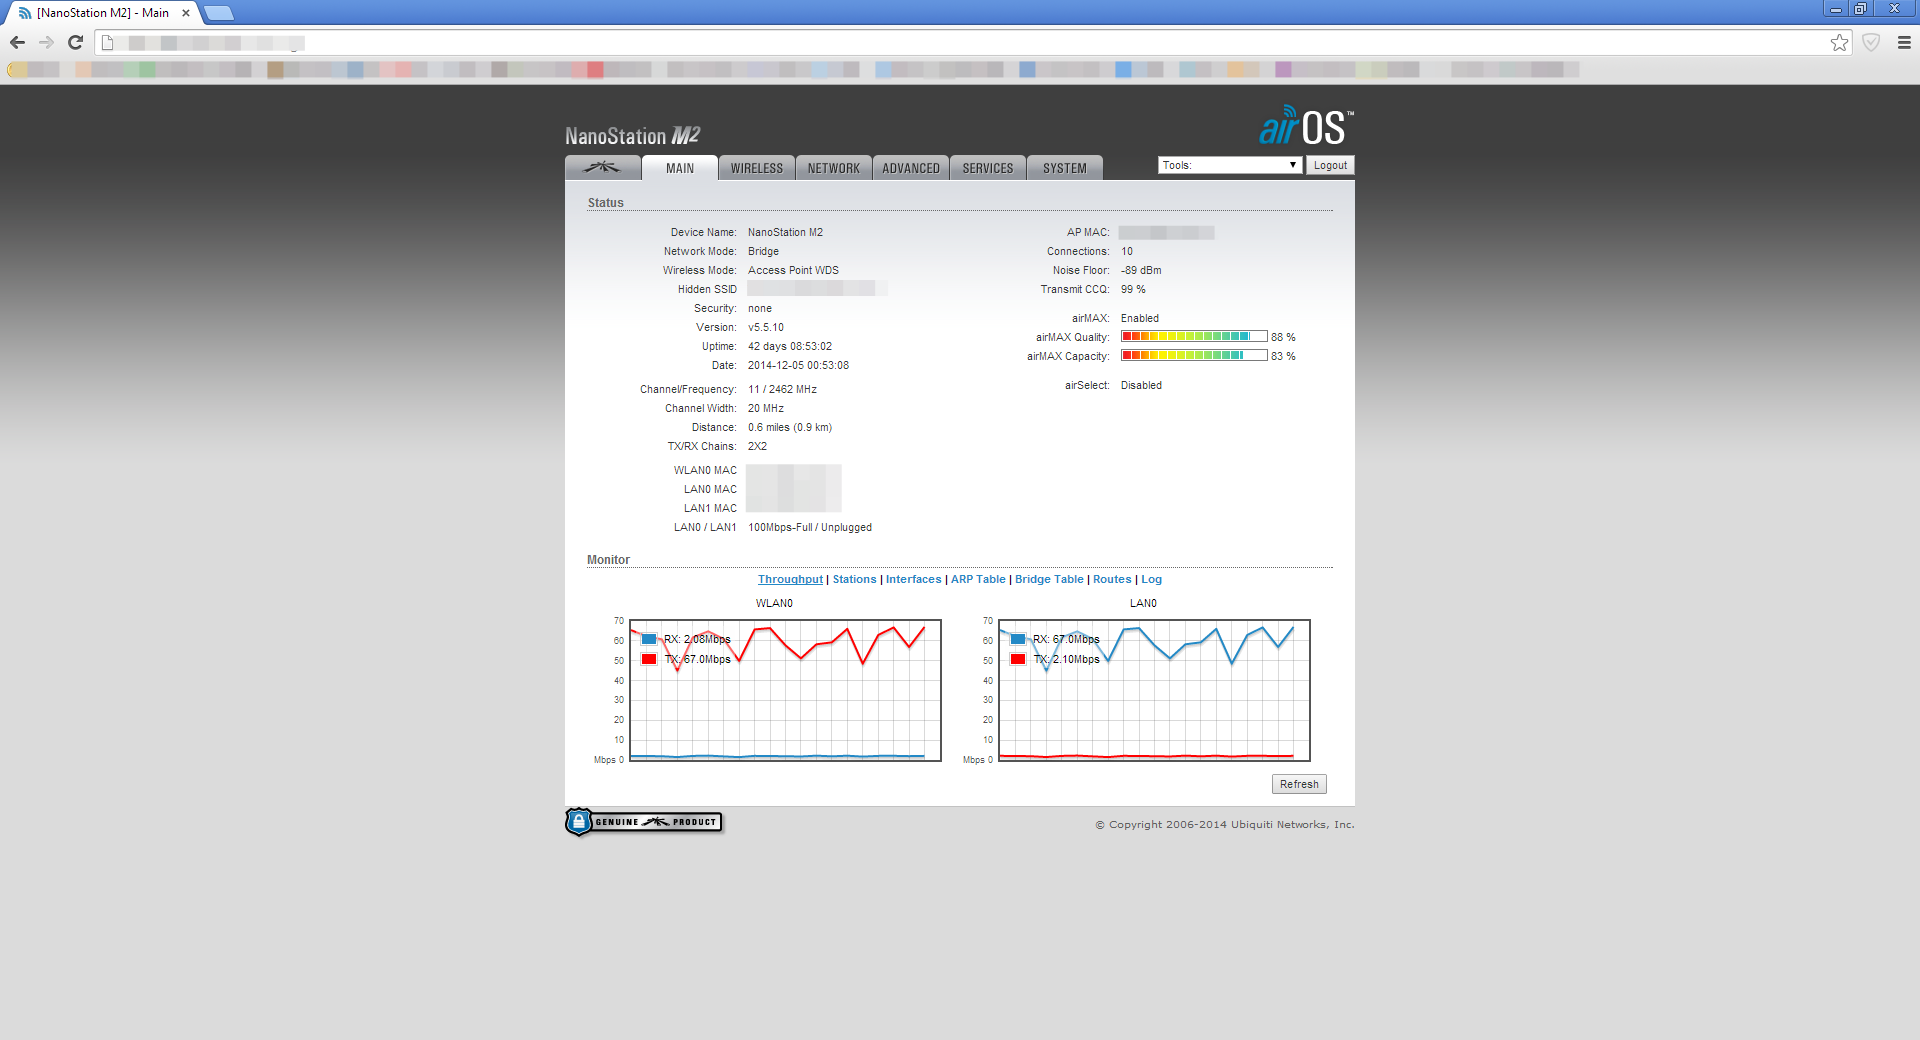Open the WIRELESS tab
This screenshot has width=1920, height=1040.
[x=757, y=168]
